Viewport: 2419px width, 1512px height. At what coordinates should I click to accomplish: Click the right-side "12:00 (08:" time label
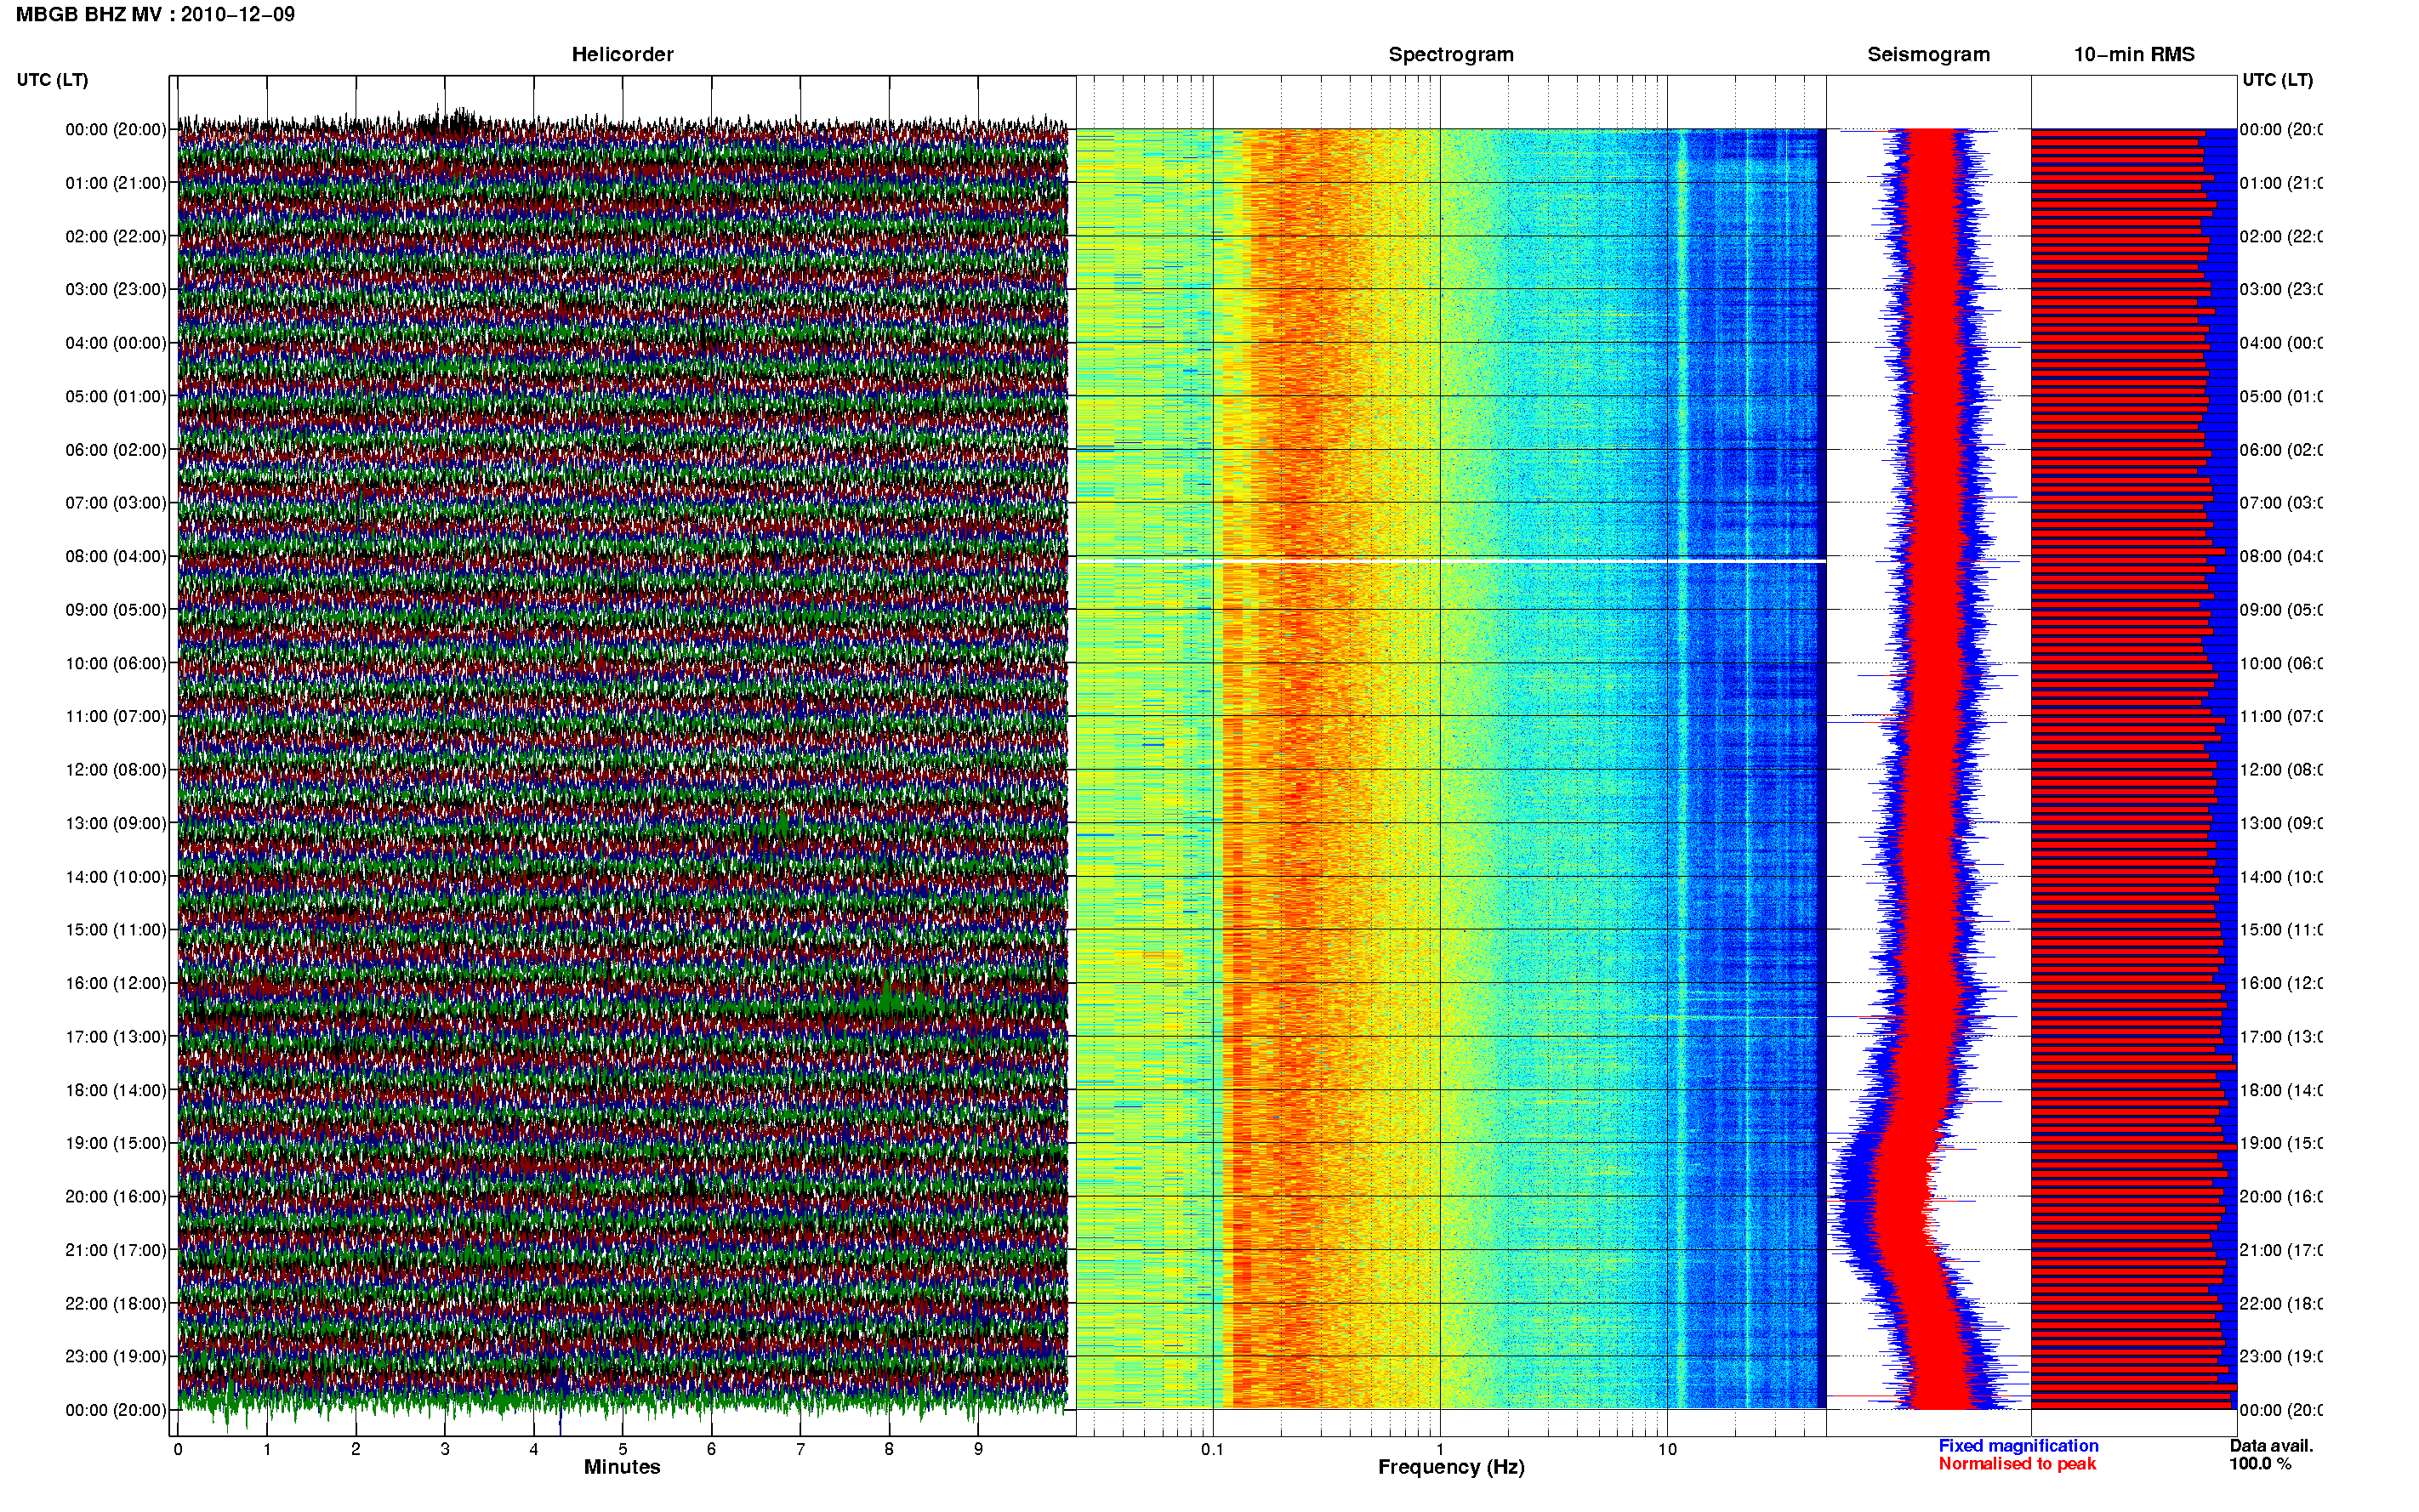(2281, 770)
